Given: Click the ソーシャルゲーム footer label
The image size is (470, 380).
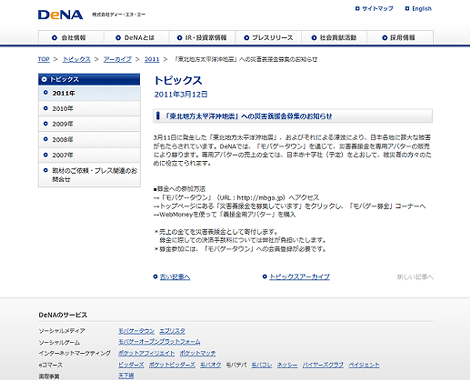Looking at the screenshot, I should 59,342.
